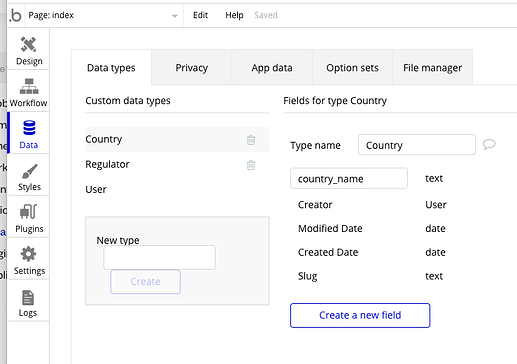Screen dimensions: 517x364
Task: Click into the Type name field
Action: click(417, 145)
